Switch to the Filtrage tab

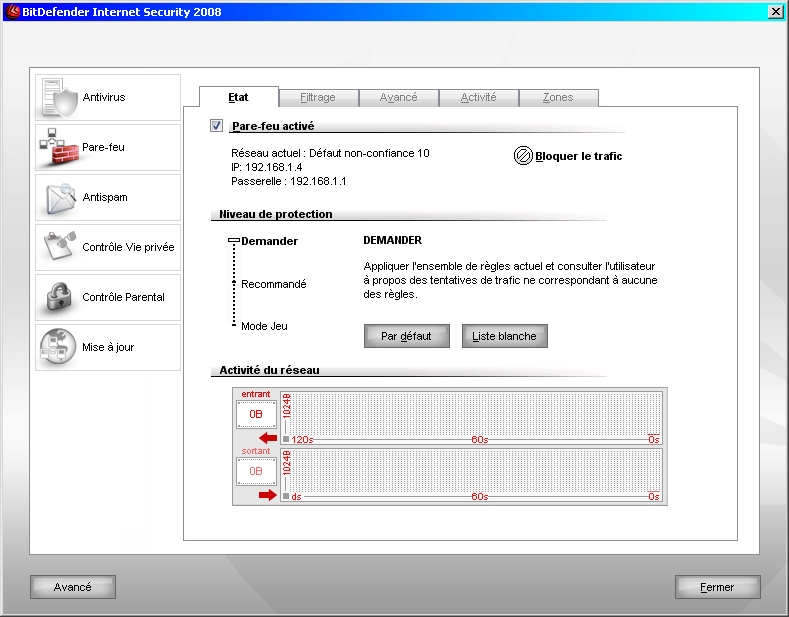(318, 98)
